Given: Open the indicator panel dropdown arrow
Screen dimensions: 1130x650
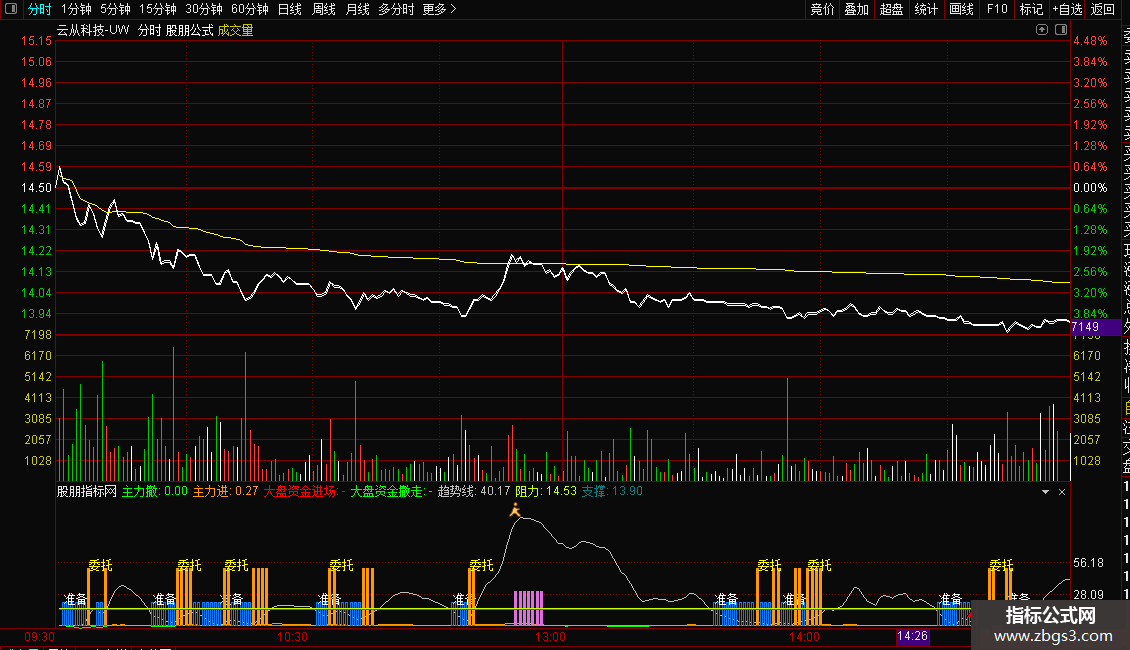Looking at the screenshot, I should pyautogui.click(x=1045, y=492).
